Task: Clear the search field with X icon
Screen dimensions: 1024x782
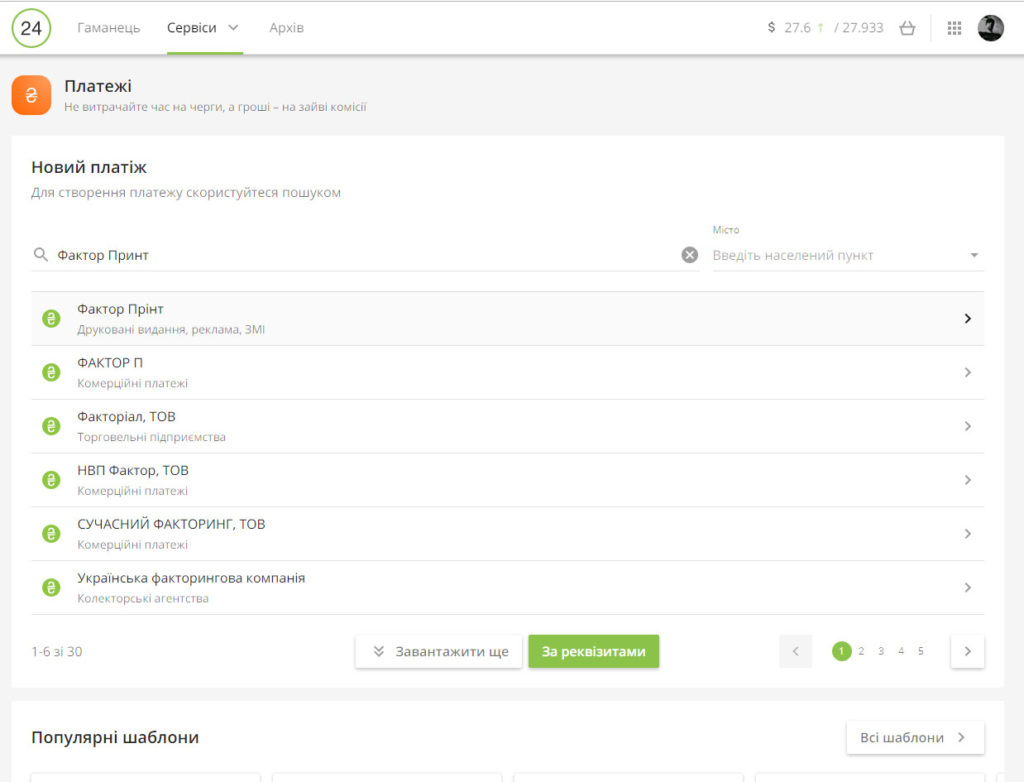Action: pyautogui.click(x=689, y=255)
